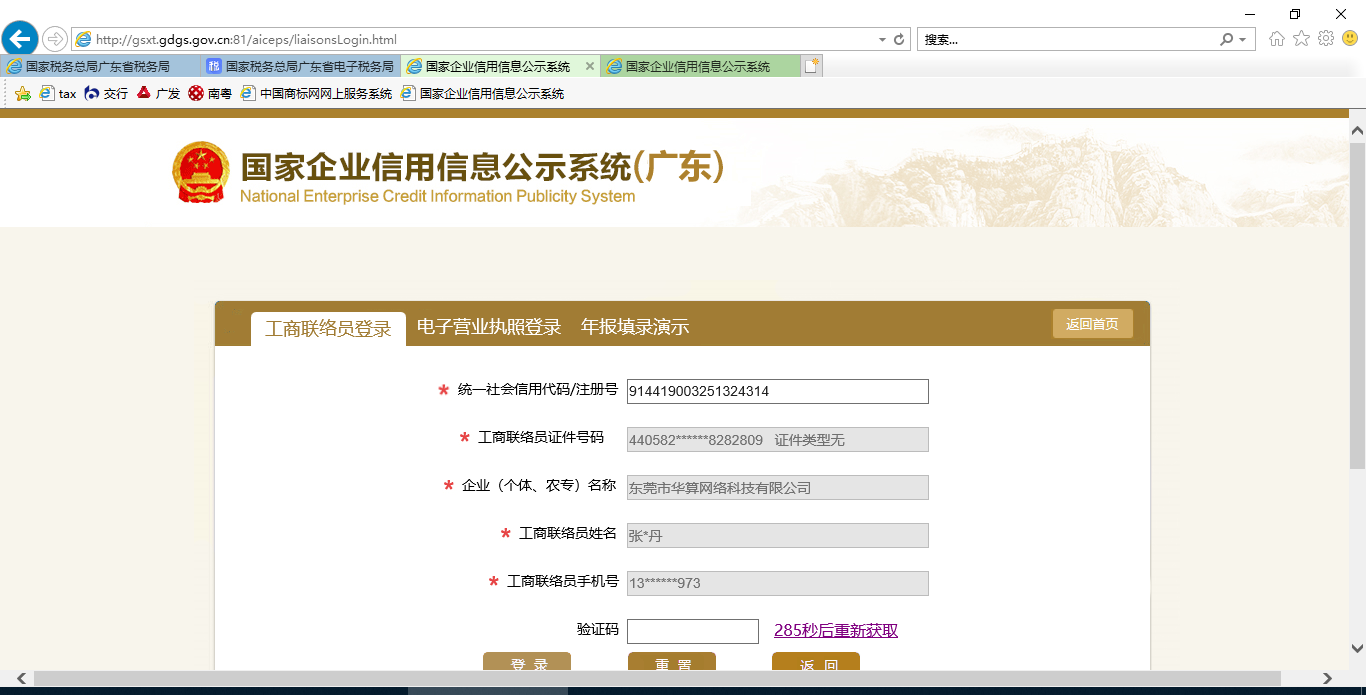Click the 验证码 input box

(x=693, y=631)
